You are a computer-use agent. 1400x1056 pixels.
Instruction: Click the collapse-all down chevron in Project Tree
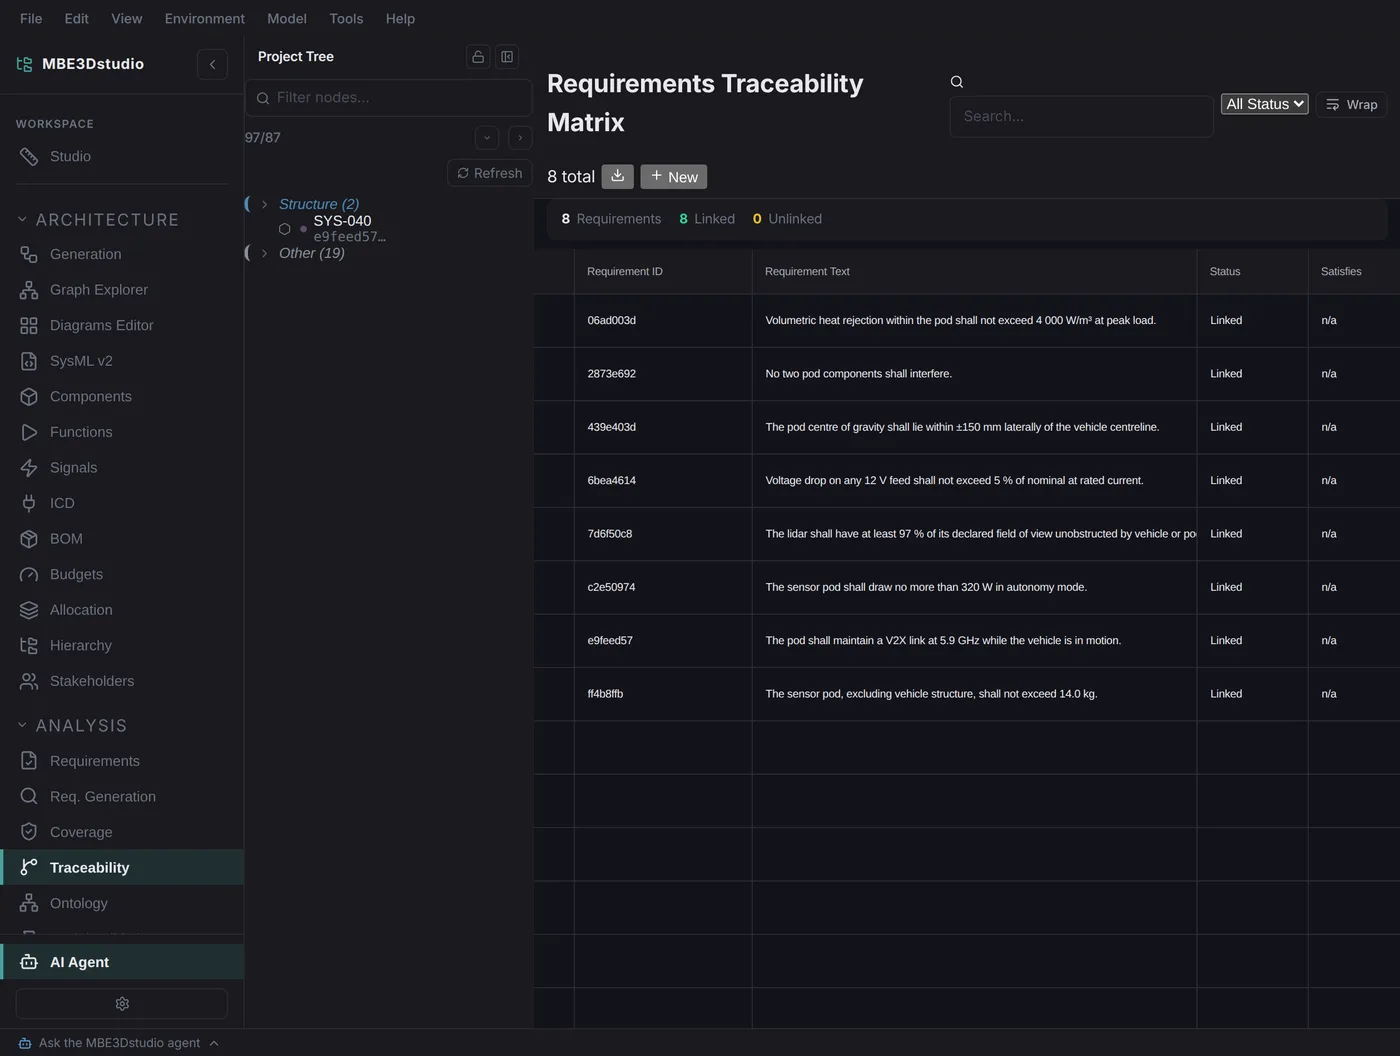coord(487,138)
